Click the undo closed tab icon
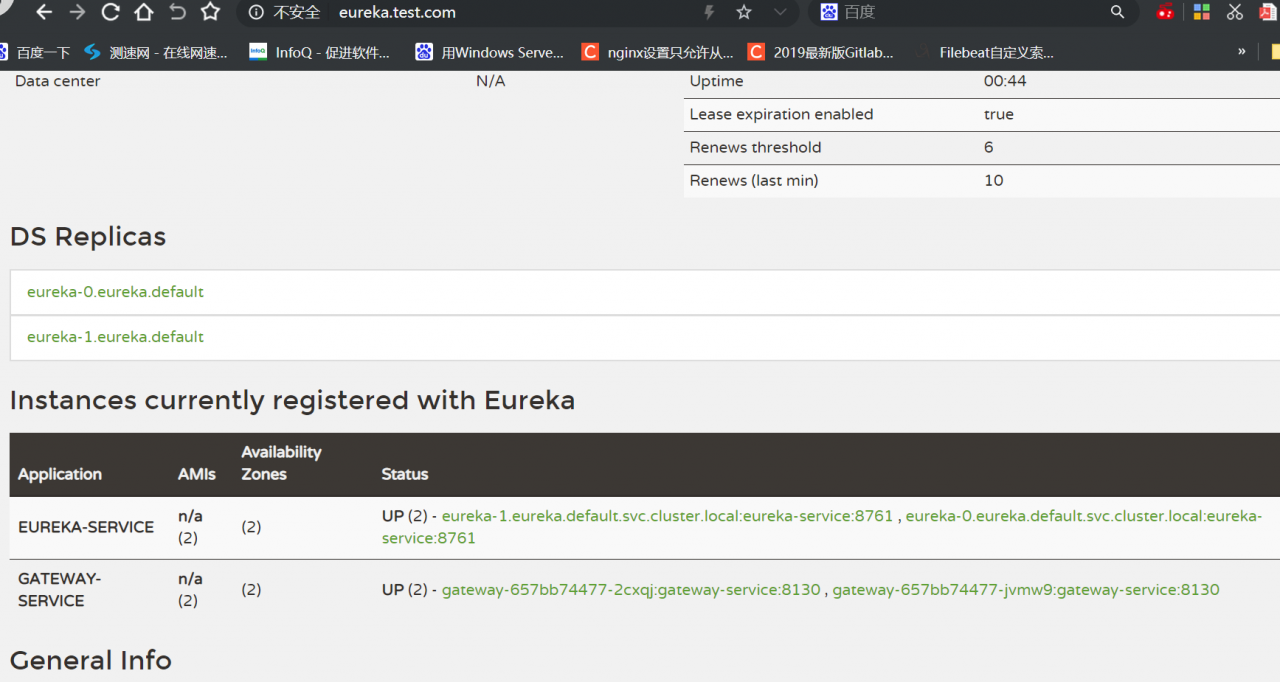This screenshot has height=682, width=1280. click(177, 12)
